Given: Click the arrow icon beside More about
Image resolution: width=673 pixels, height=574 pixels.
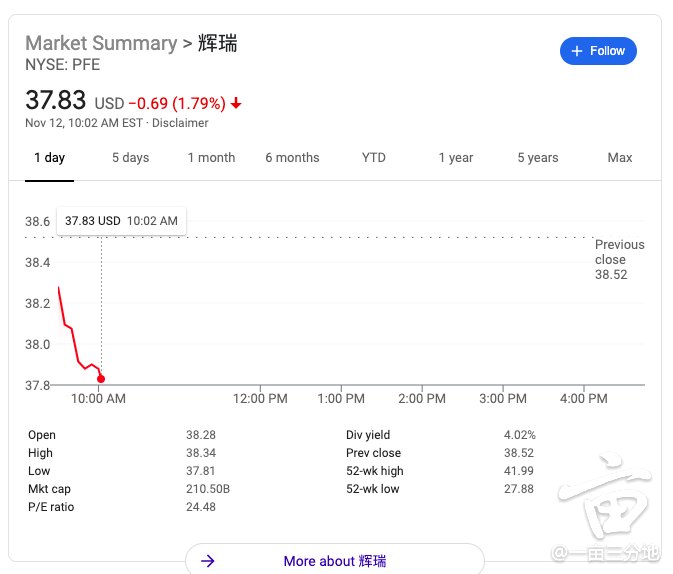Looking at the screenshot, I should point(208,561).
